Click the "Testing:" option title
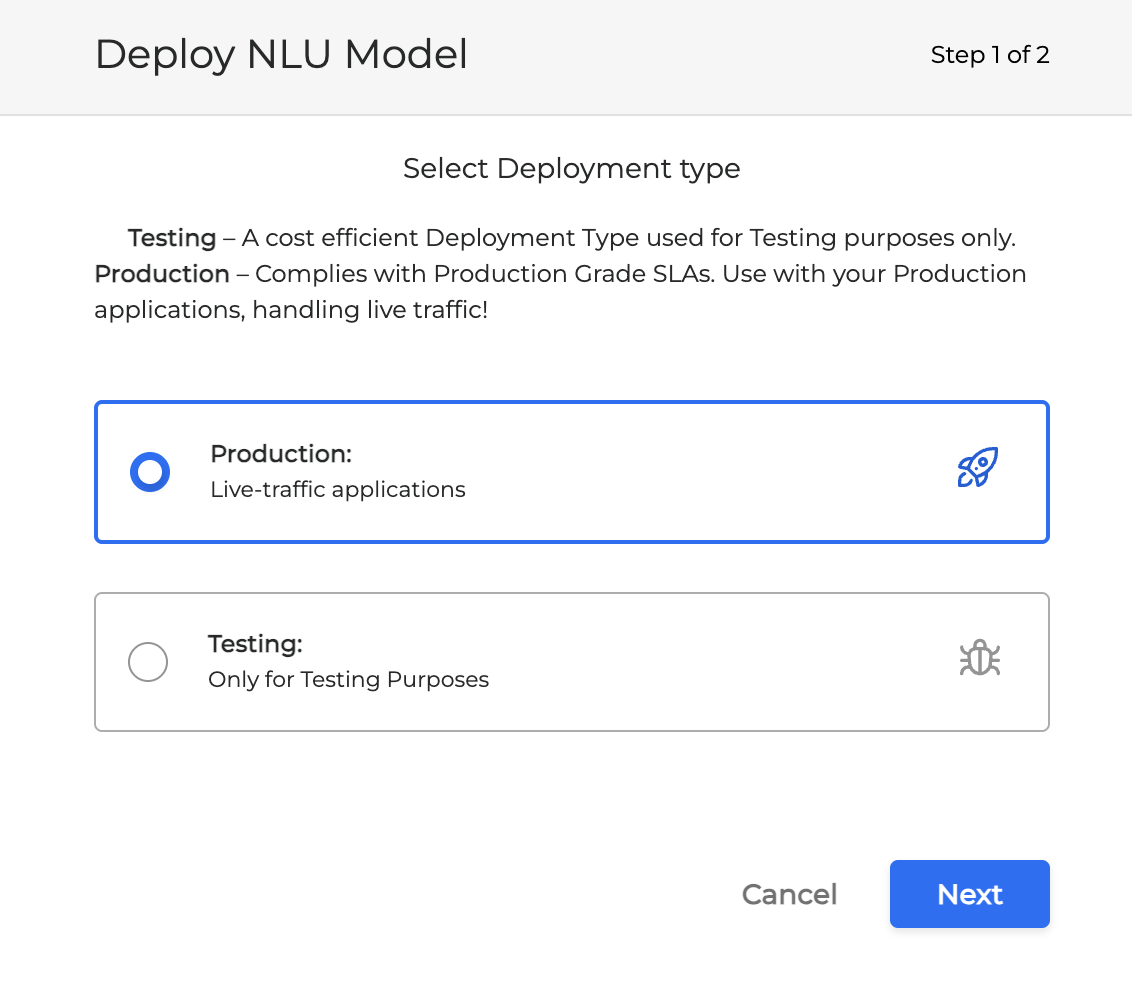1132x992 pixels. pyautogui.click(x=255, y=644)
